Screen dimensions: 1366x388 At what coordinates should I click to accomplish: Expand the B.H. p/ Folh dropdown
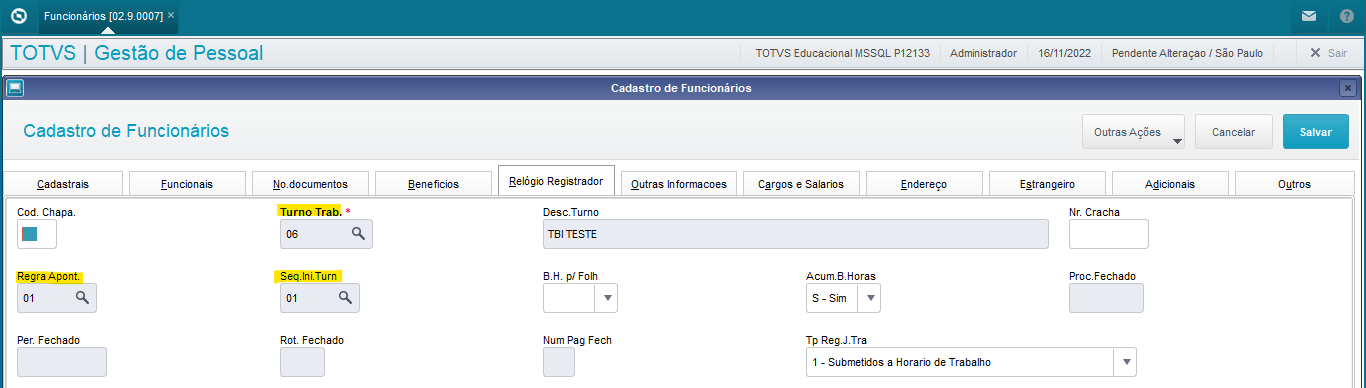(607, 298)
